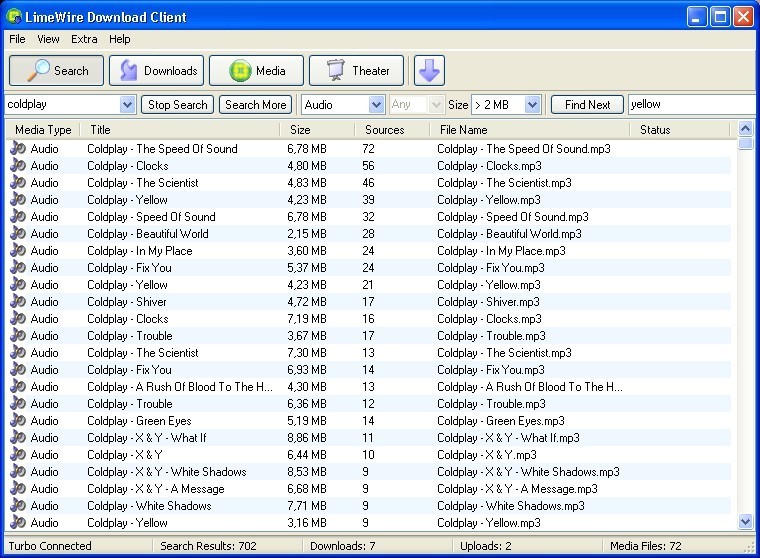Click the find field containing yellow
760x558 pixels.
(x=693, y=104)
